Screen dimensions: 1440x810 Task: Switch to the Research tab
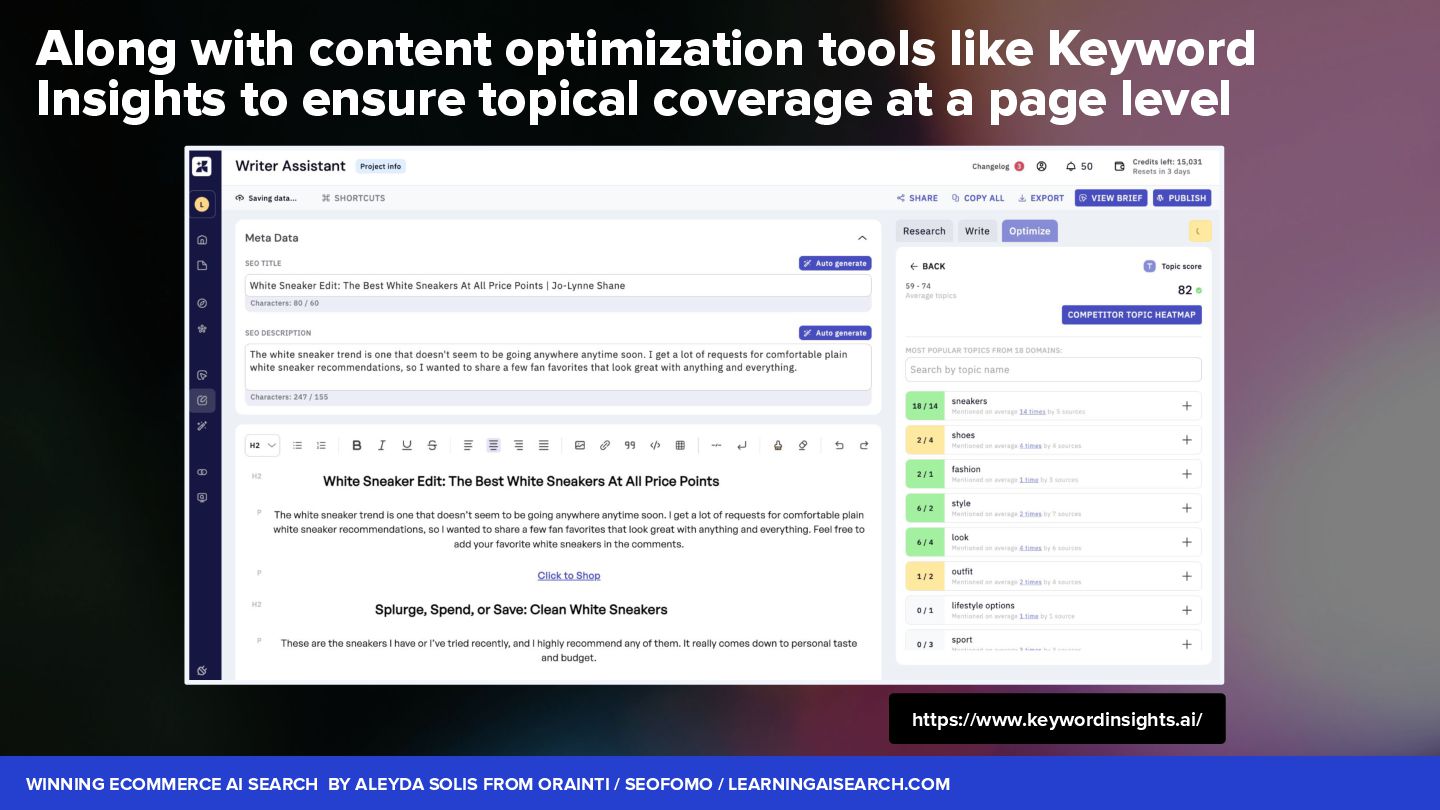(x=924, y=231)
